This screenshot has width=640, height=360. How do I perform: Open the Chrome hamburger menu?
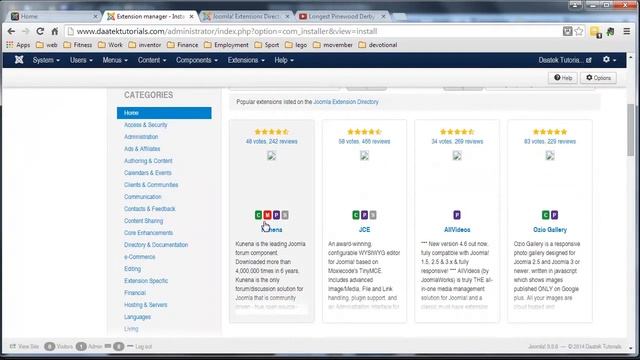pyautogui.click(x=627, y=31)
